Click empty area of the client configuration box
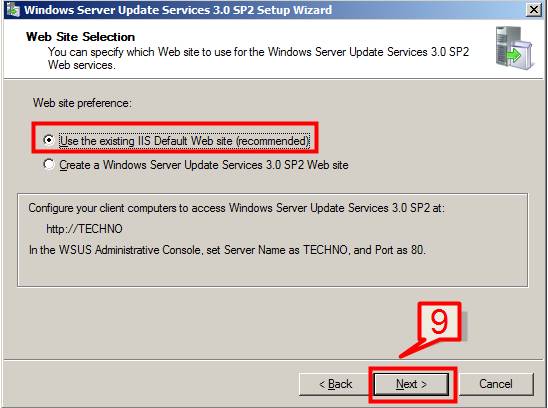The width and height of the screenshot is (548, 408). click(273, 272)
